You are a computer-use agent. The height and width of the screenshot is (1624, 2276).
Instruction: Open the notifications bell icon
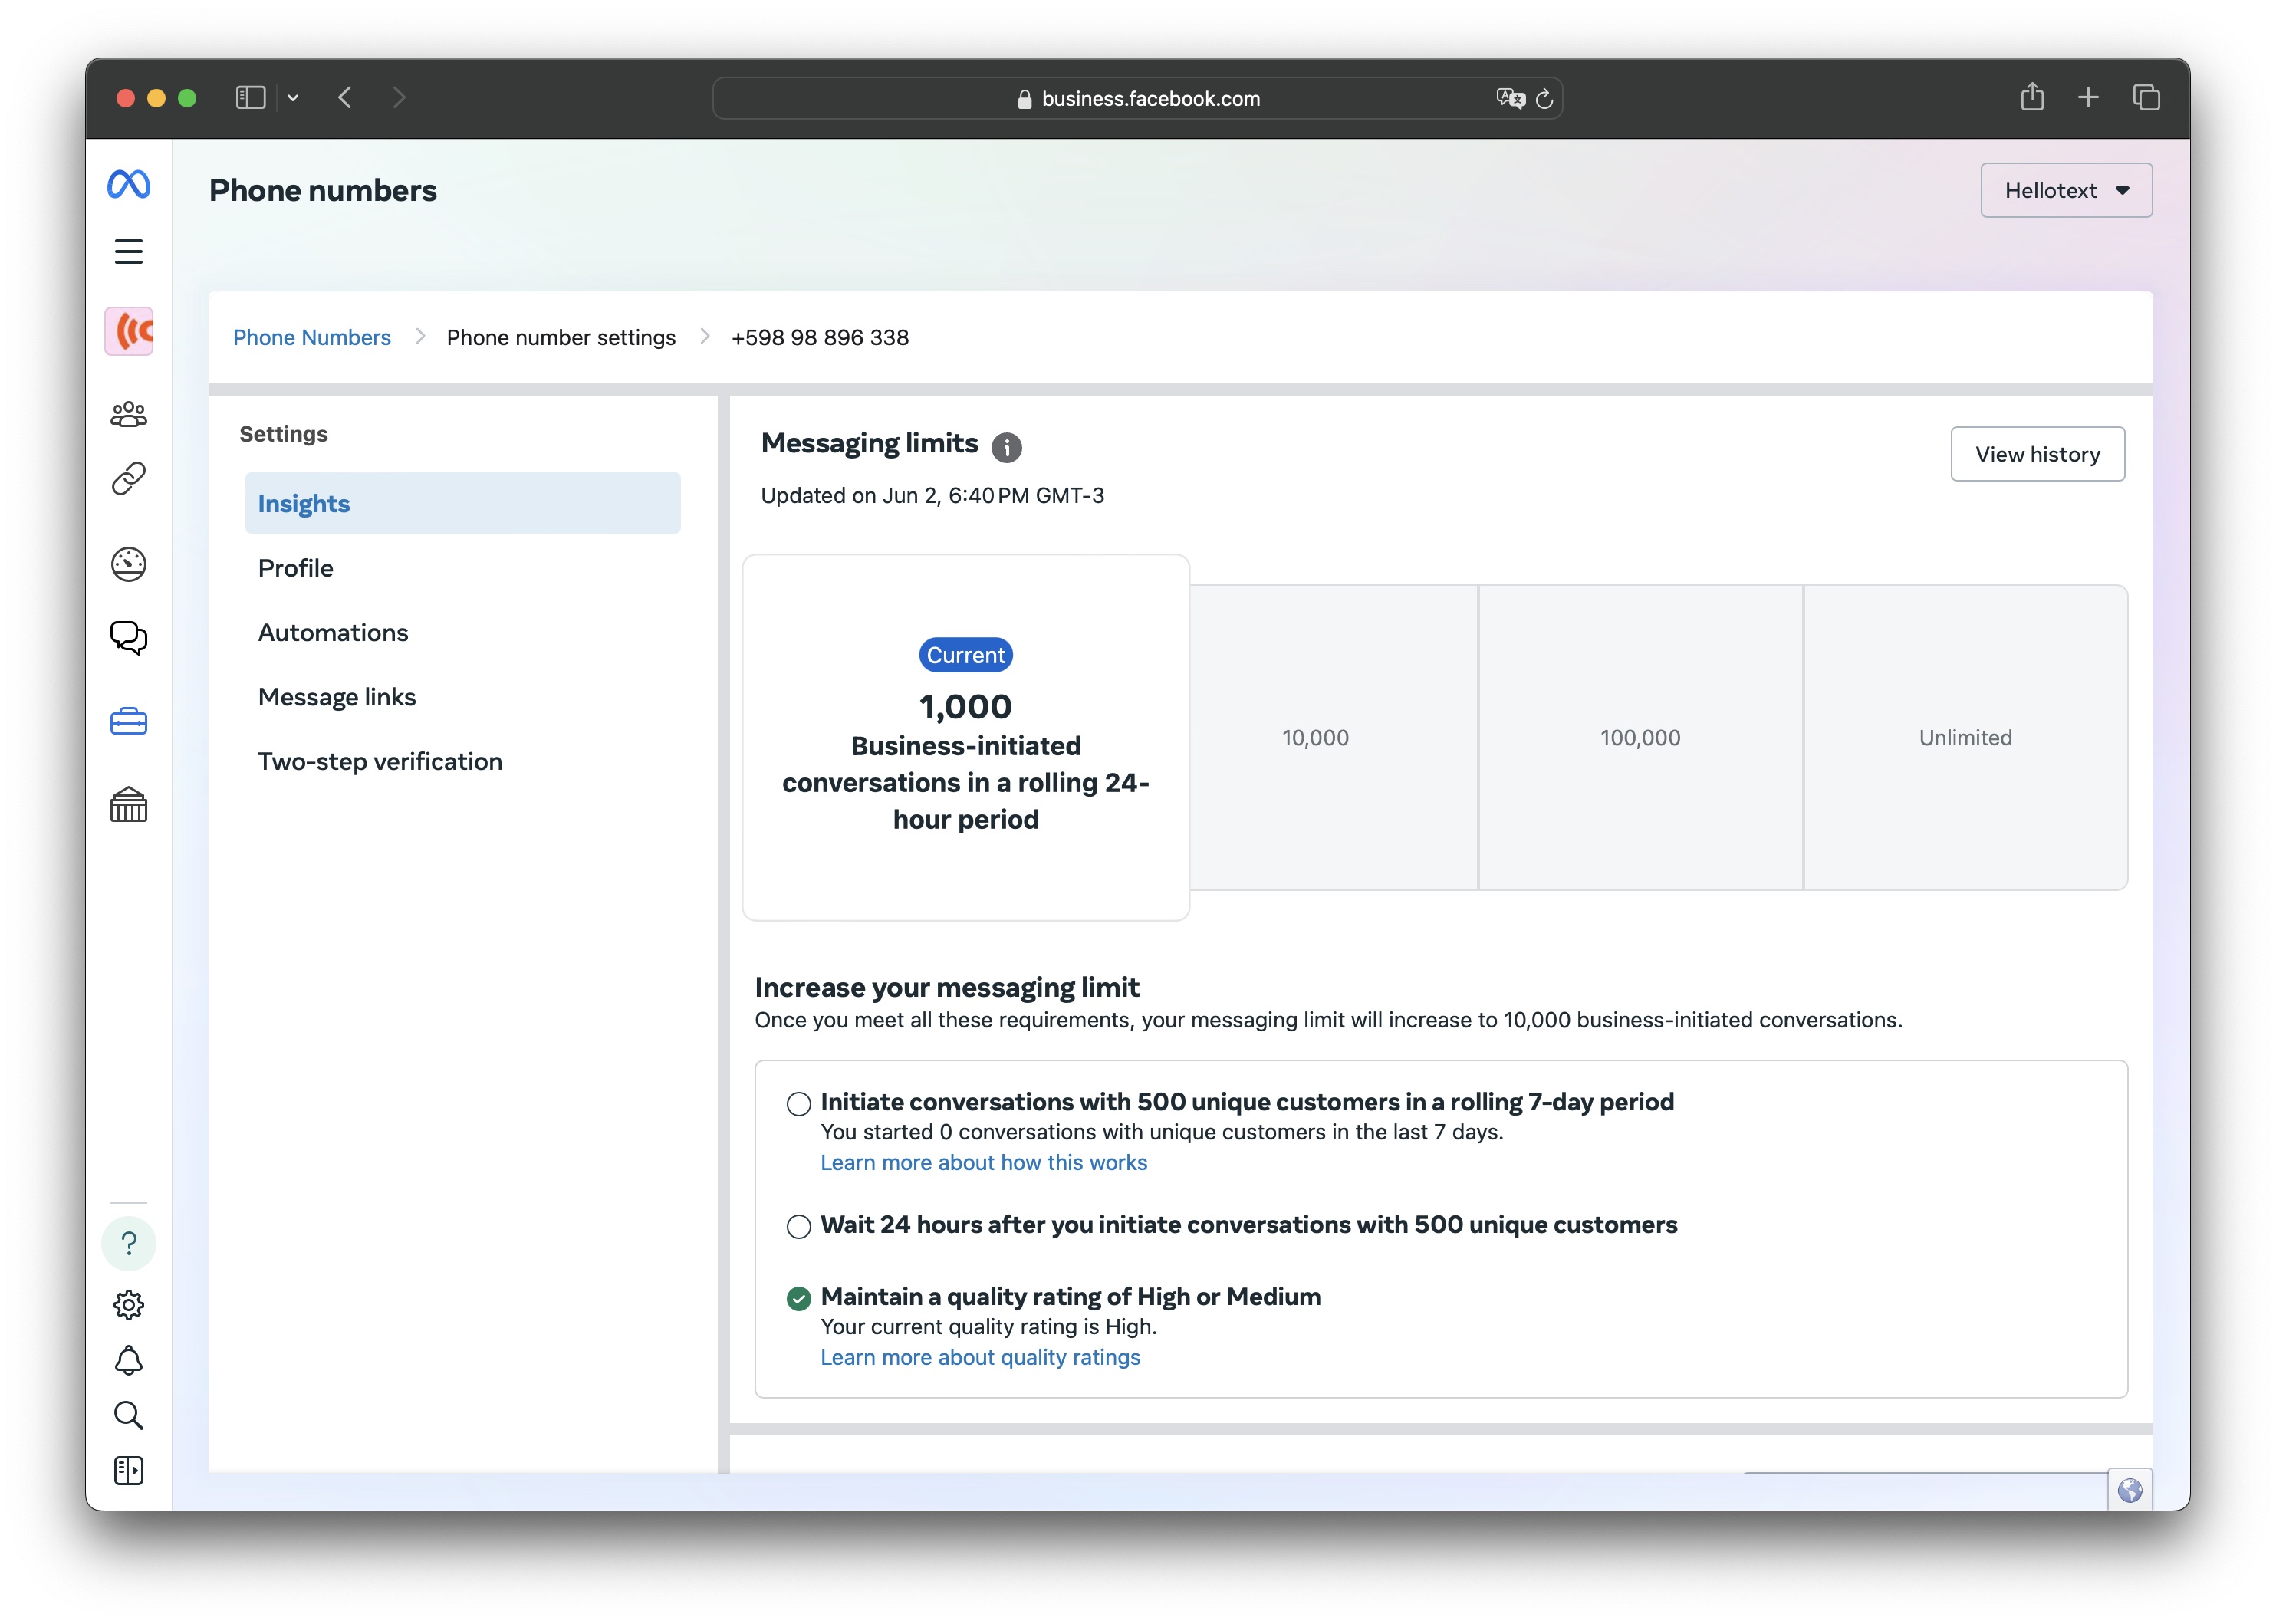point(129,1360)
